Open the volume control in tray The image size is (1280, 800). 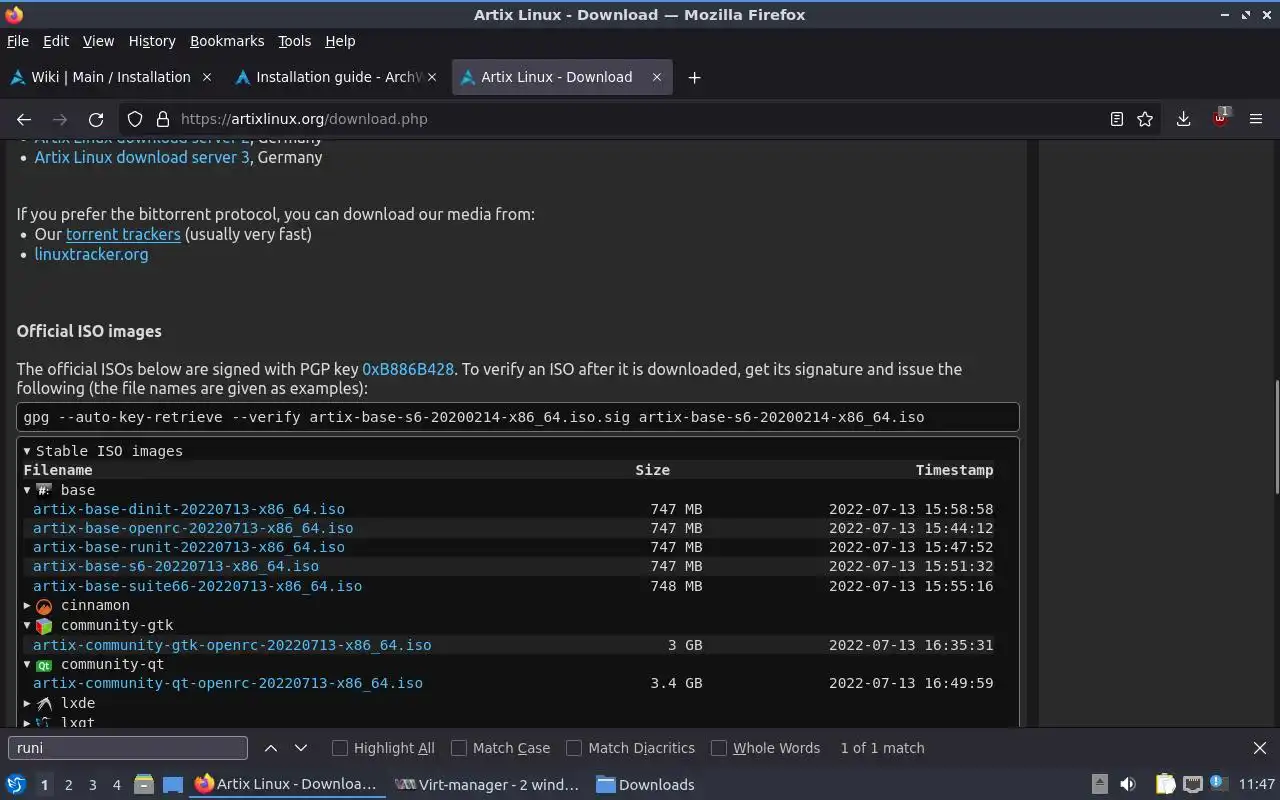click(1128, 785)
